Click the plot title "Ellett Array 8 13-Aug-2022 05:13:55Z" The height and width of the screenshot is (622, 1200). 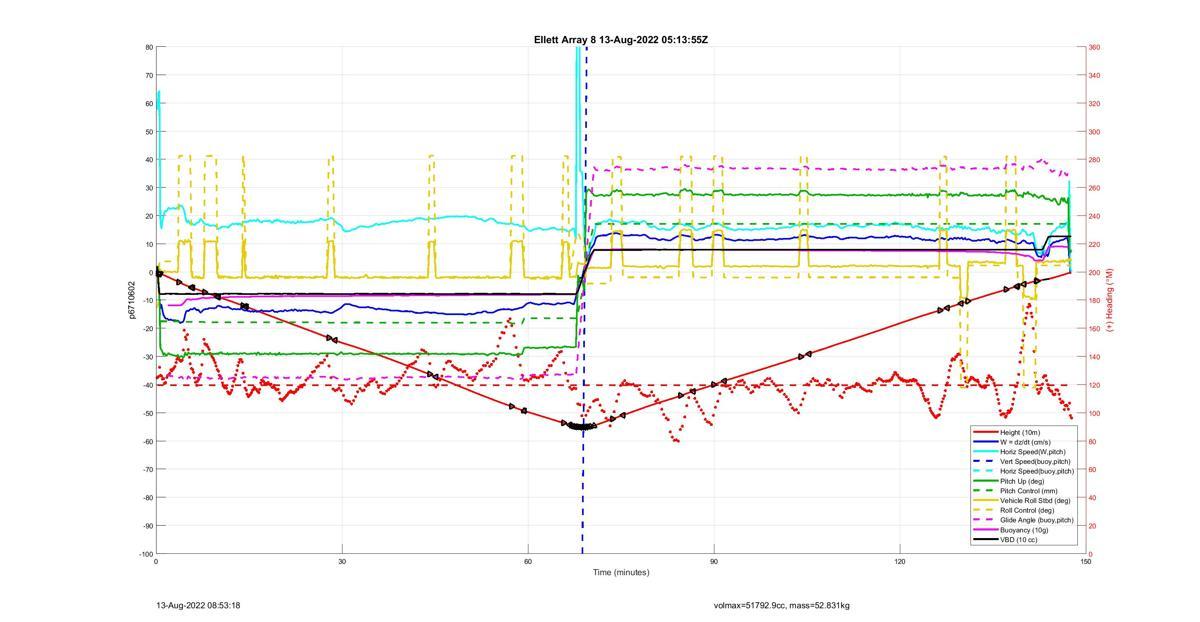coord(621,40)
